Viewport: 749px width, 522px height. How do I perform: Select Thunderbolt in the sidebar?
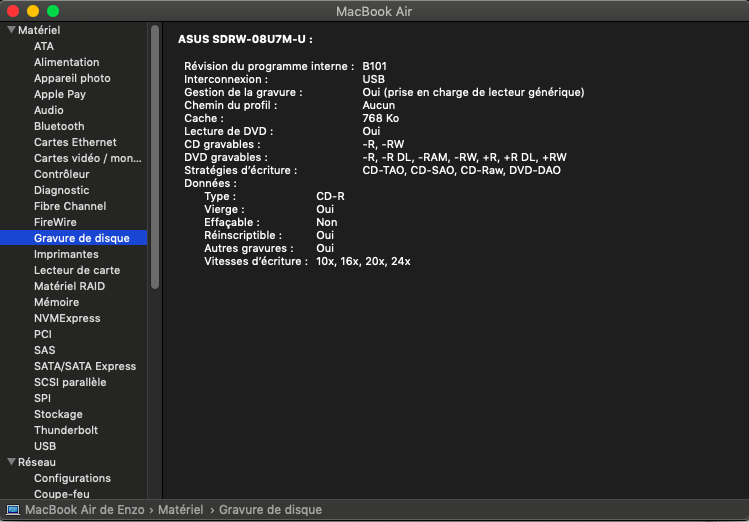66,430
